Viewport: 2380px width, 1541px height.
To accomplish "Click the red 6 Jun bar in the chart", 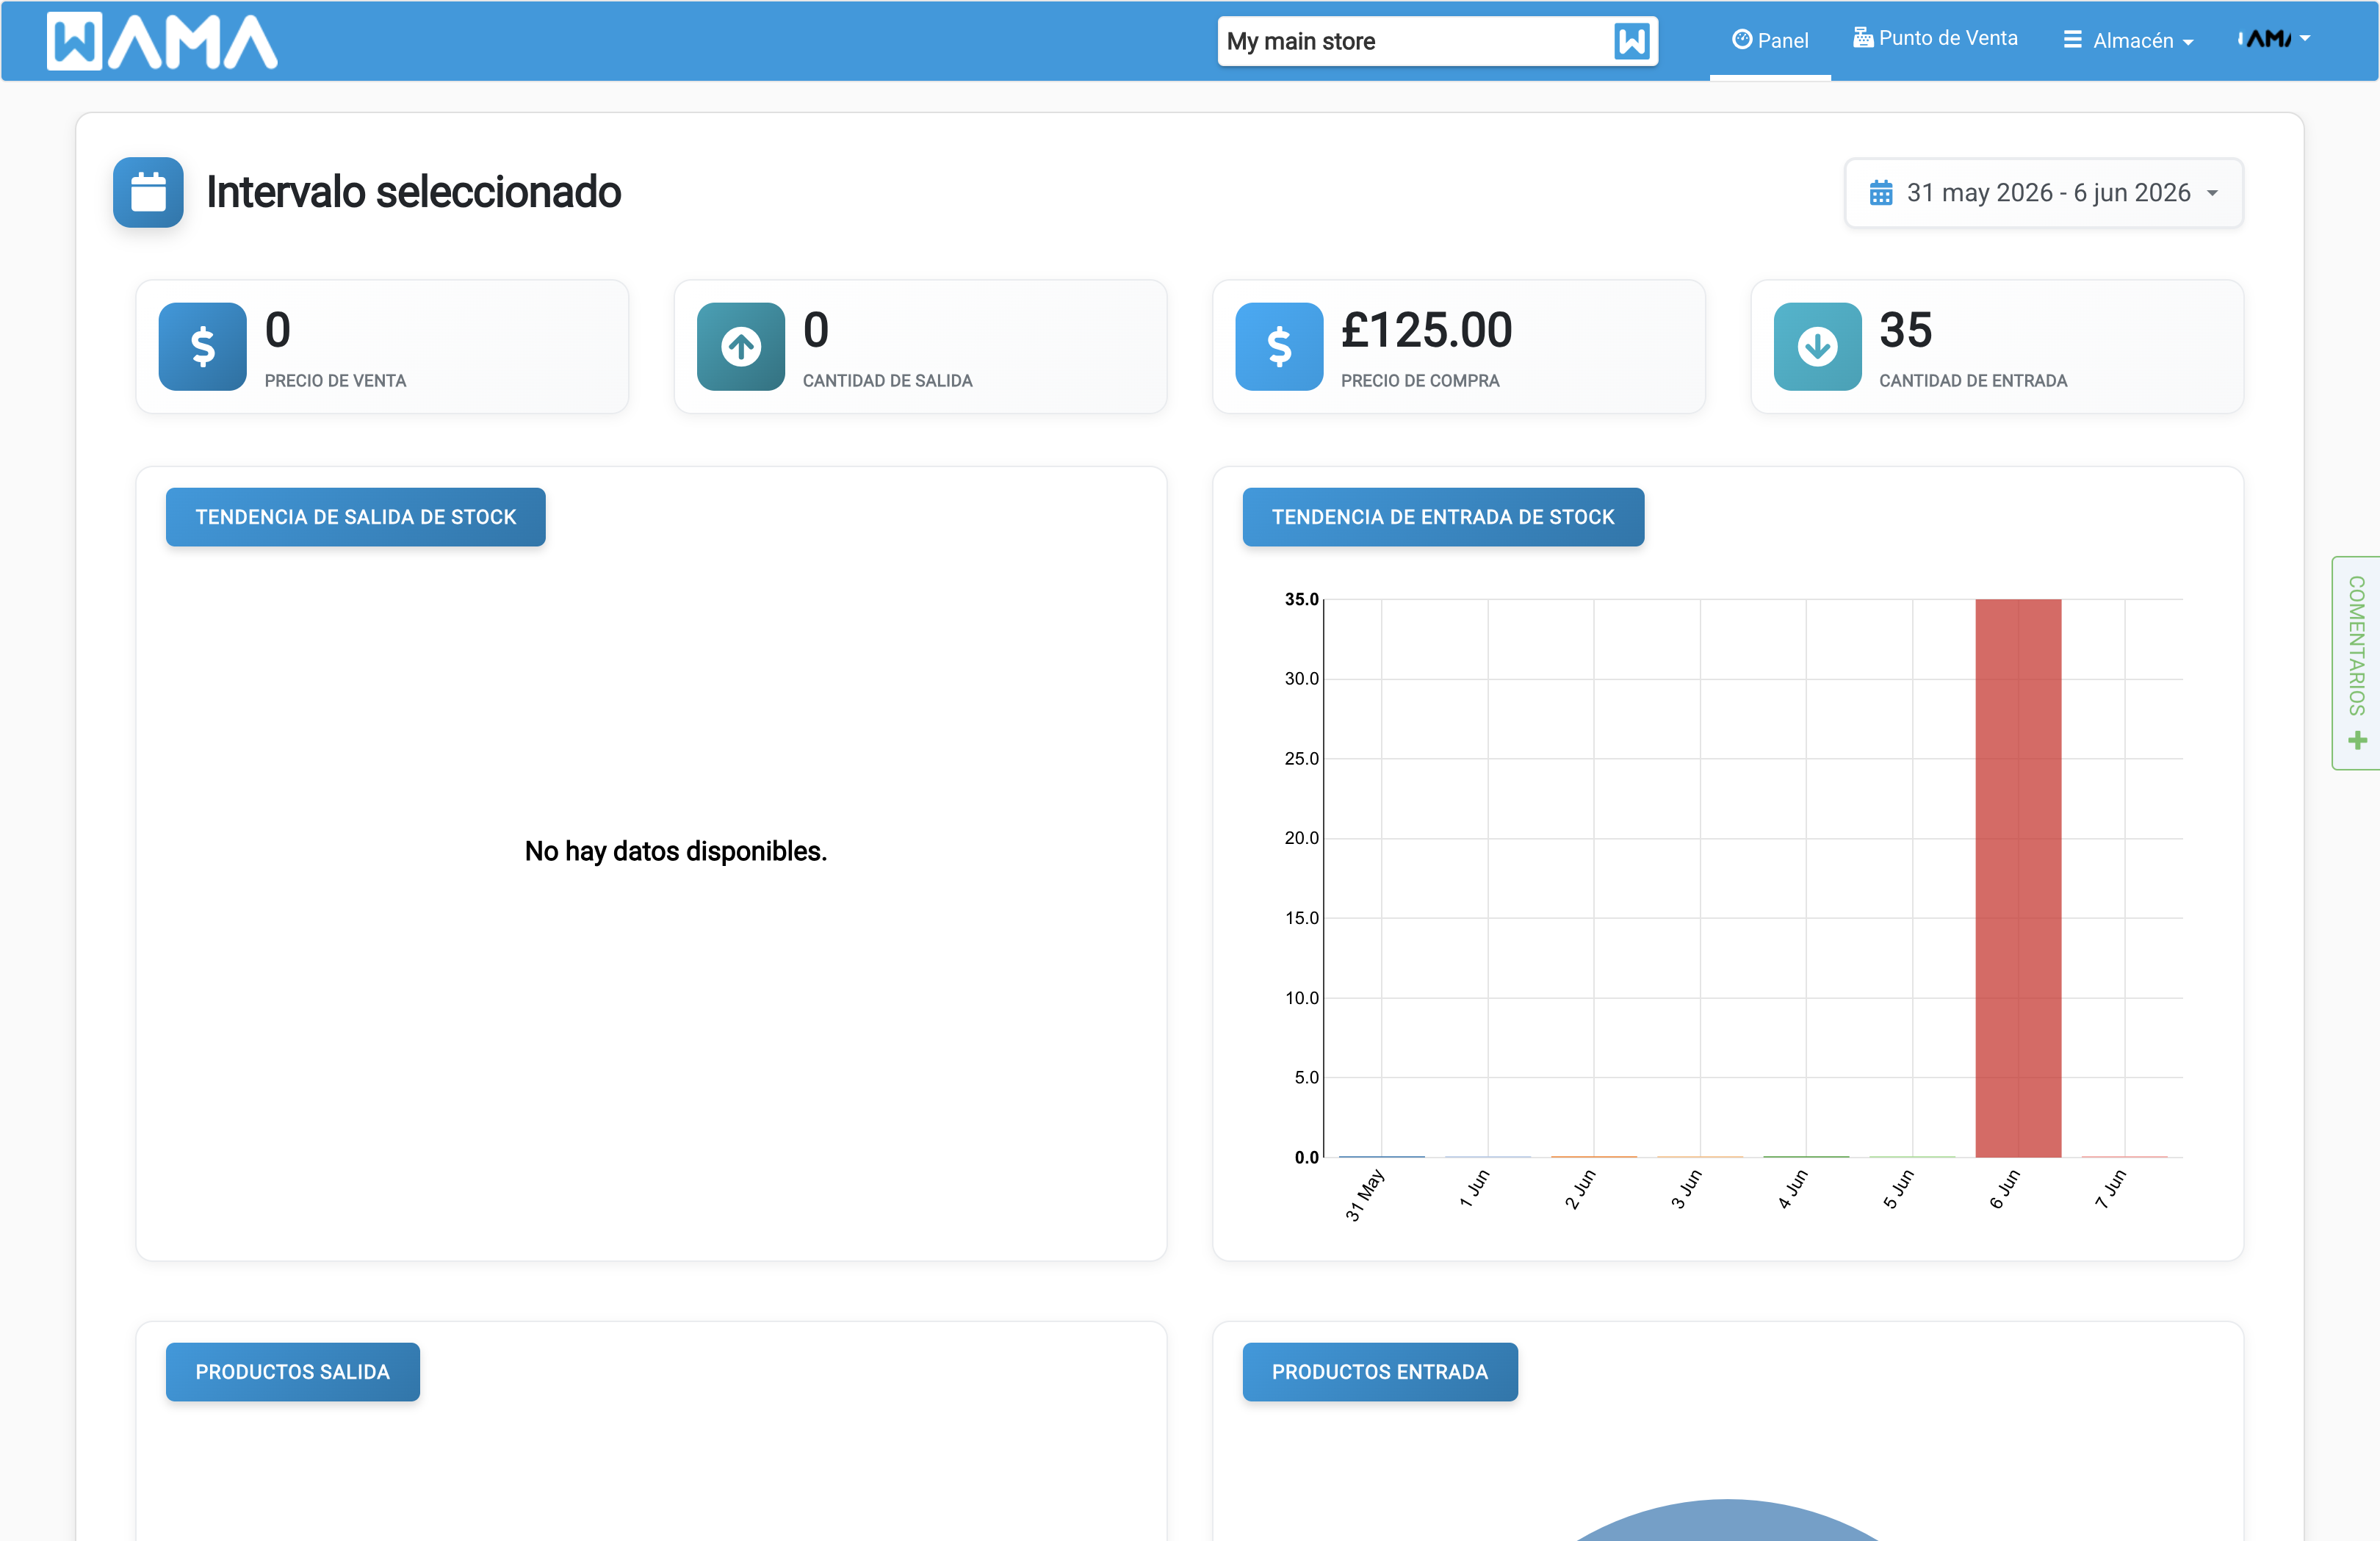I will click(2018, 878).
